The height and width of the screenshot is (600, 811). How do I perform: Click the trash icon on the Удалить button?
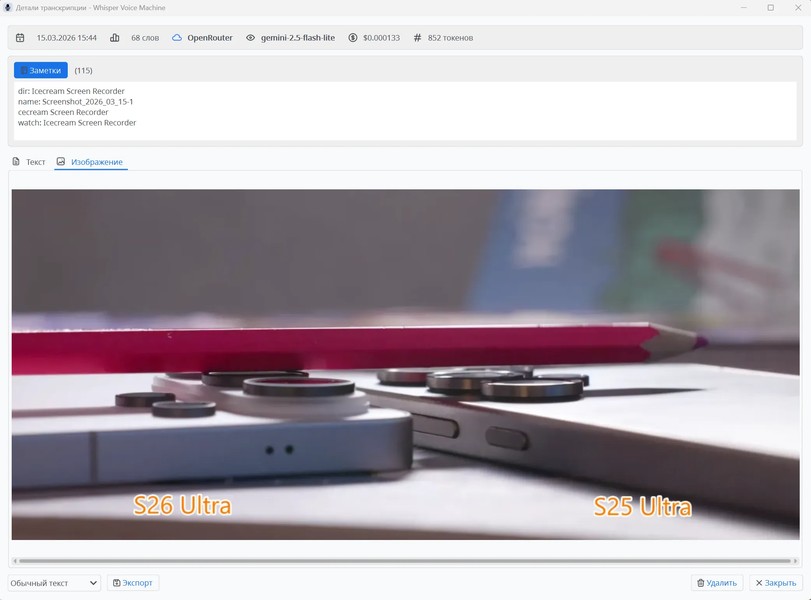tap(700, 583)
